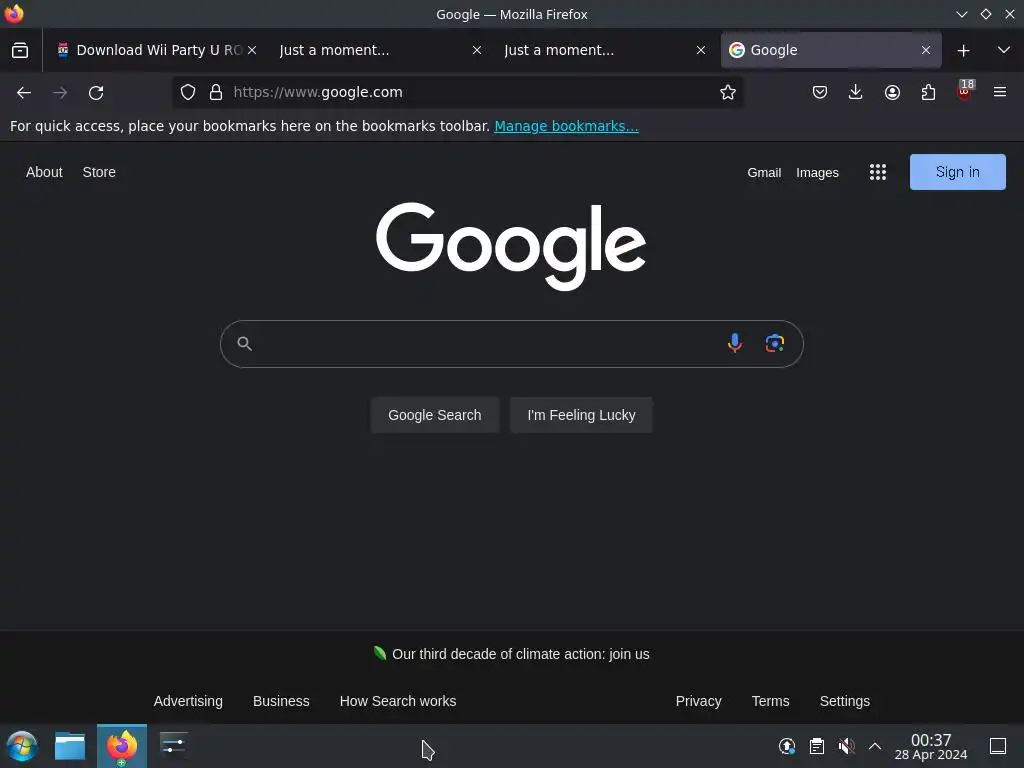Open tracking protection shield icon
1024x768 pixels.
(188, 93)
